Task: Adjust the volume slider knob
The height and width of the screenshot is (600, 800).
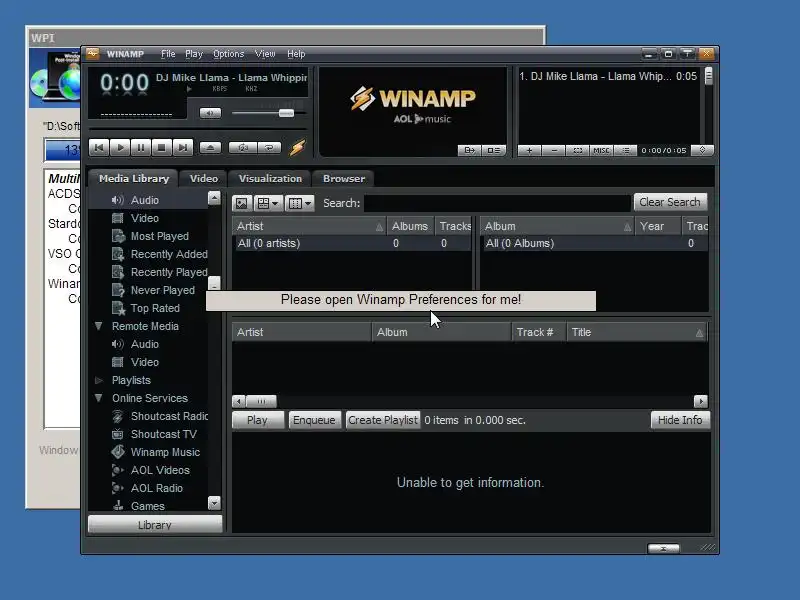Action: pos(286,113)
